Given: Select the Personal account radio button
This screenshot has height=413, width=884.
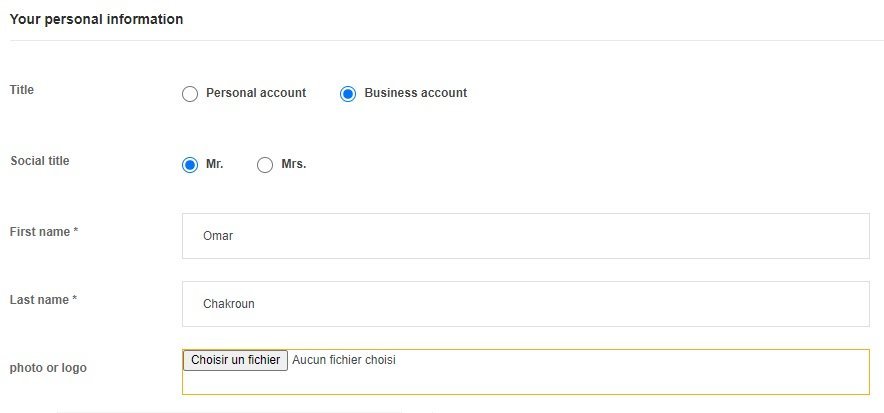Looking at the screenshot, I should click(x=190, y=94).
